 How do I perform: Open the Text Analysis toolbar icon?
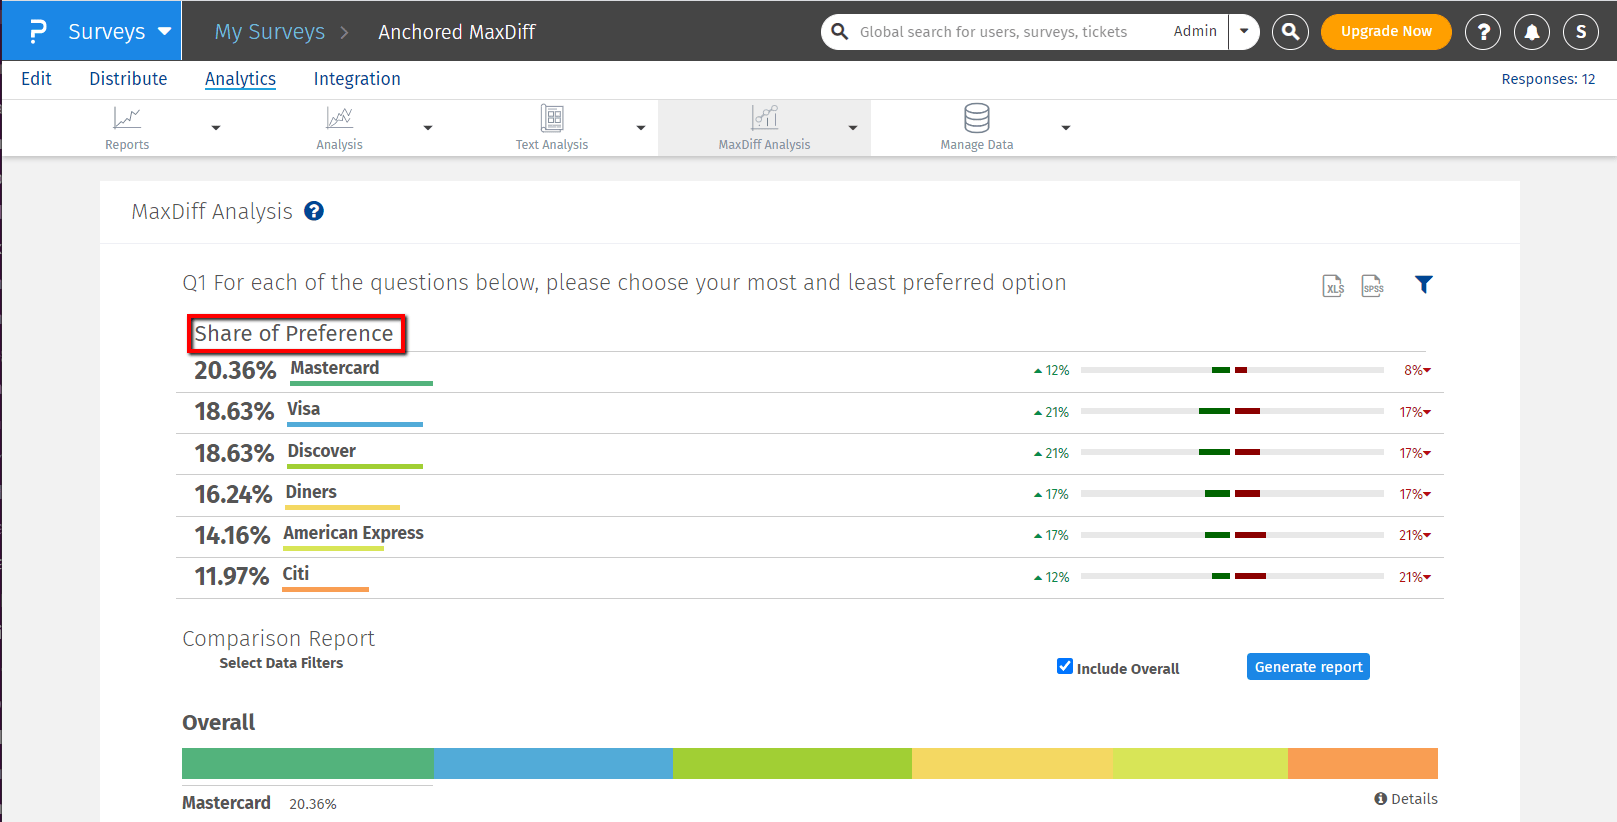pyautogui.click(x=552, y=119)
